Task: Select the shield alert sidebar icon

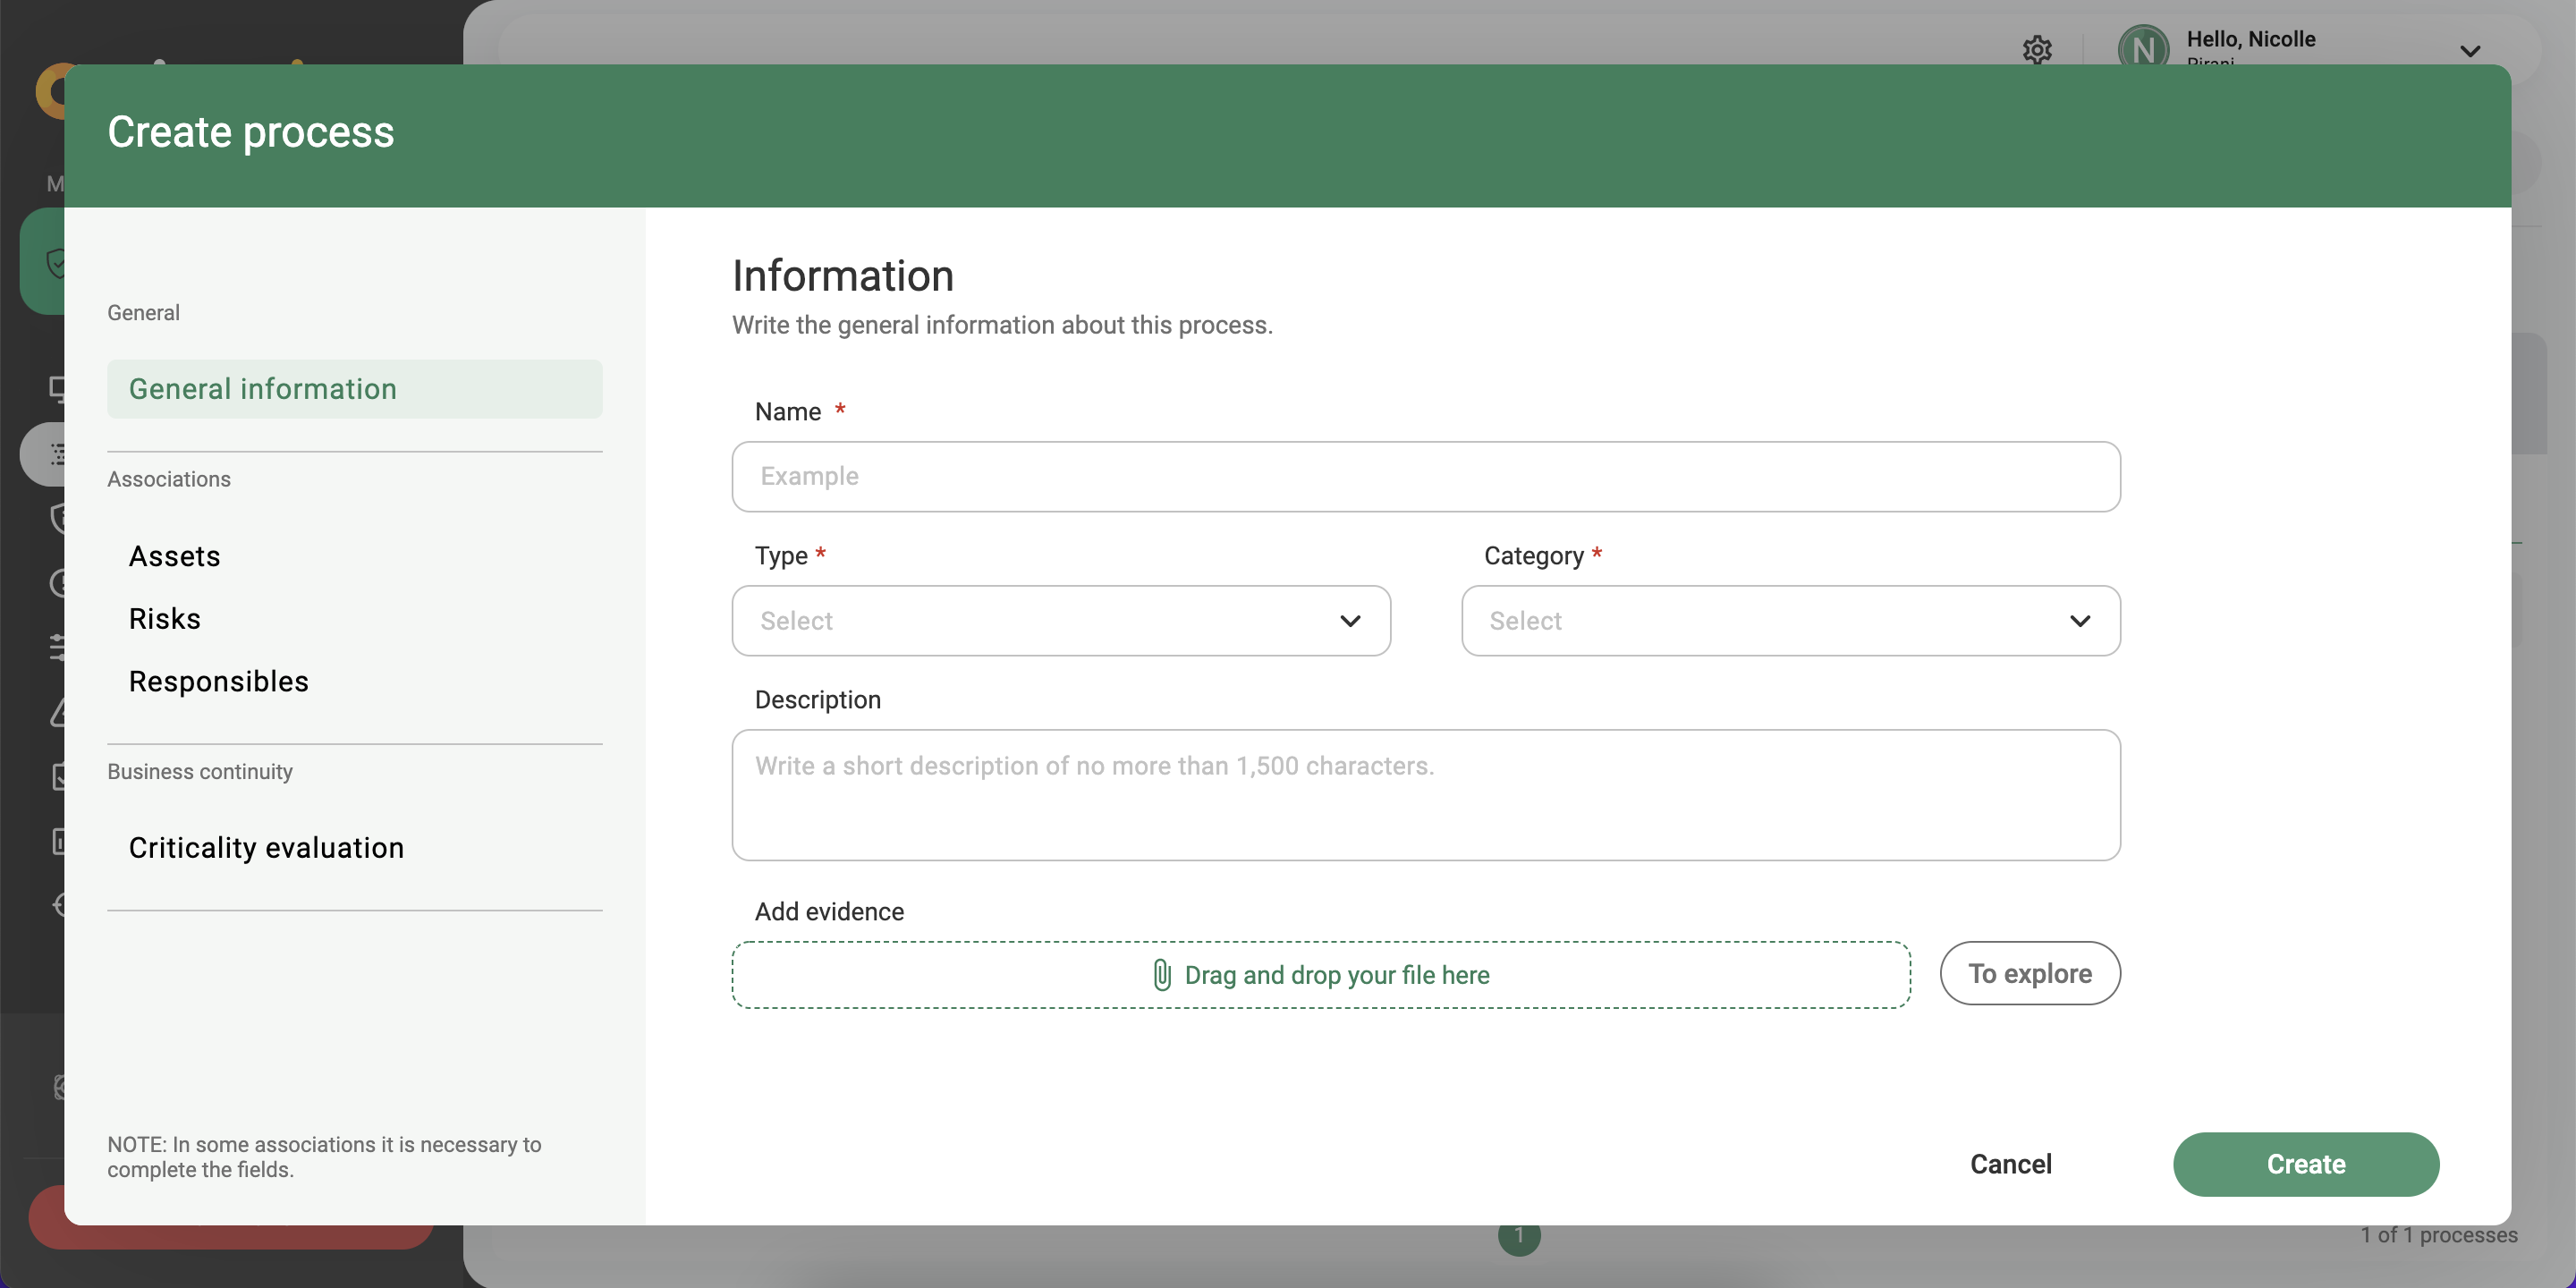Action: 58,518
